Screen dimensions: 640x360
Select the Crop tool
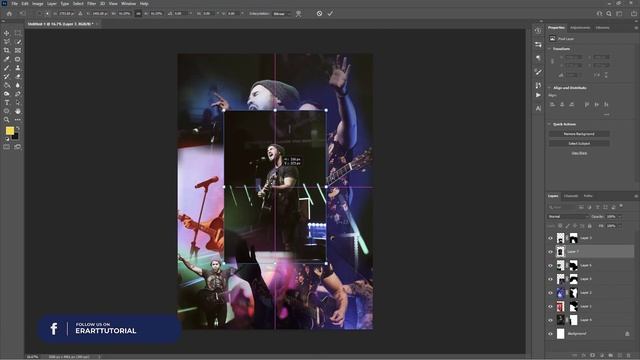pos(7,50)
